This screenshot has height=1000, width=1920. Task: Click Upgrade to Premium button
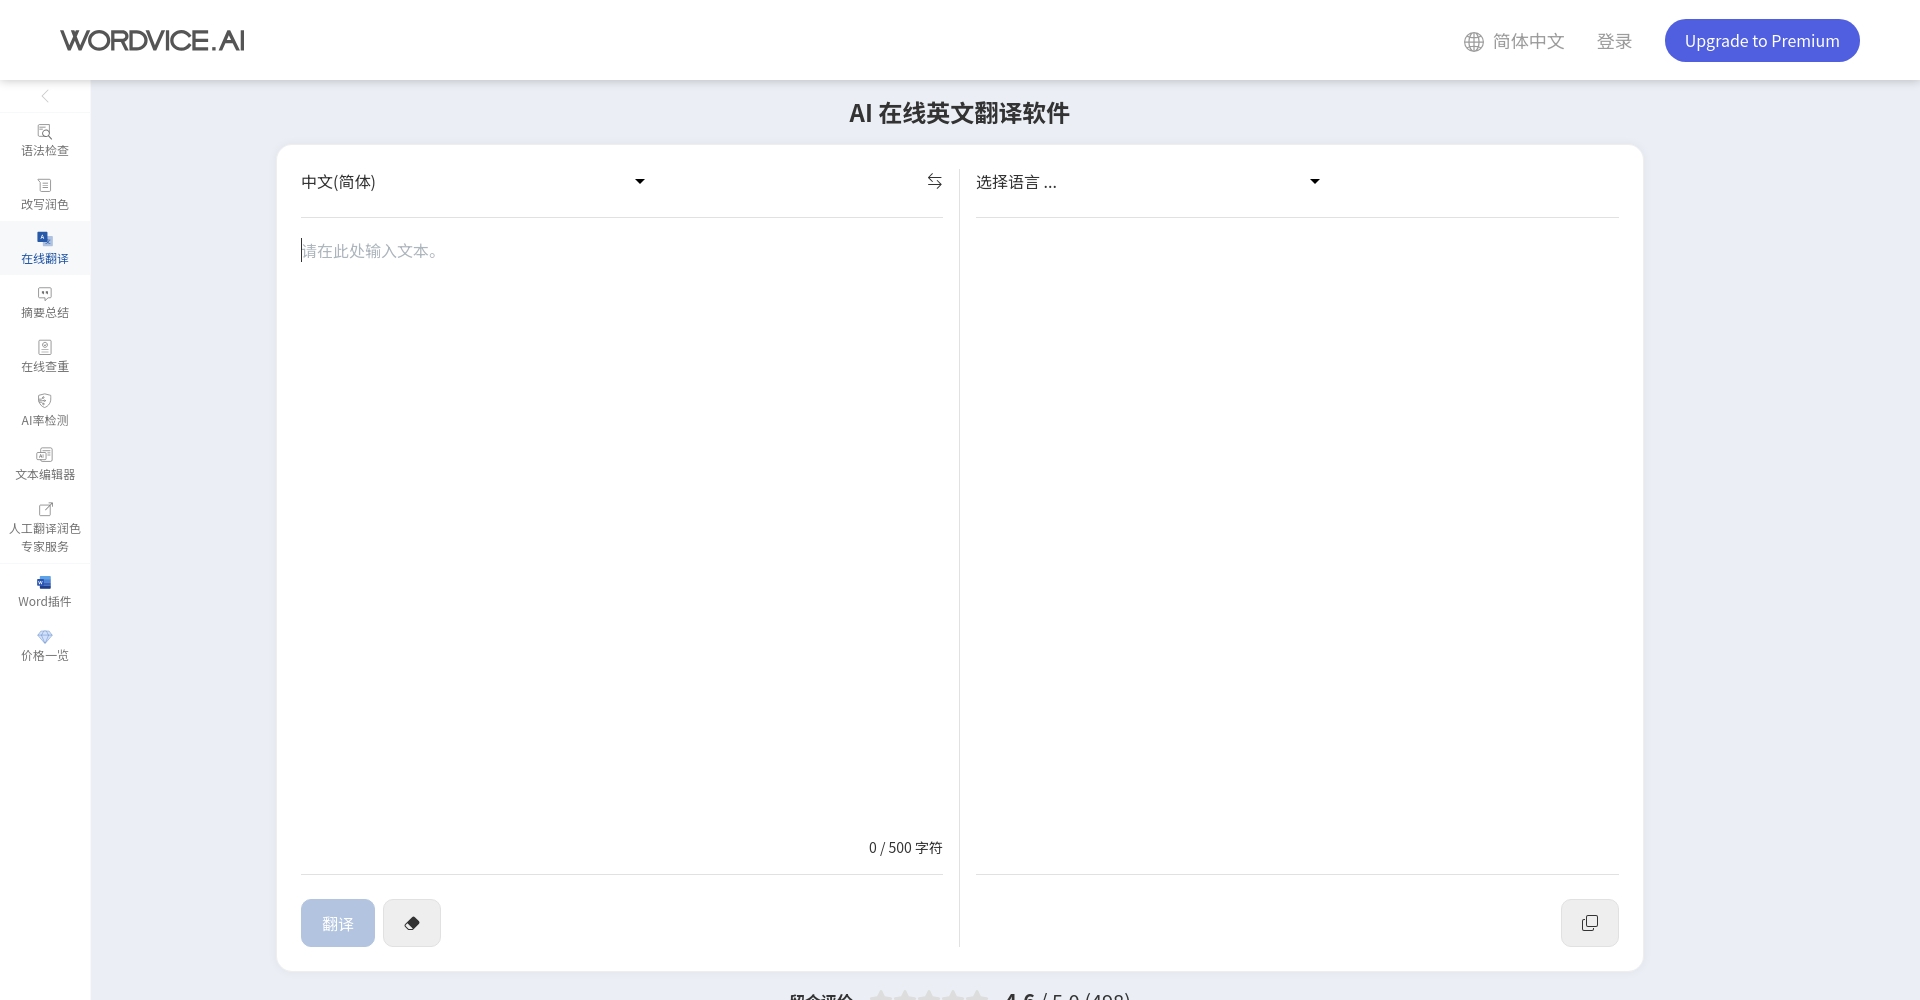[1762, 40]
